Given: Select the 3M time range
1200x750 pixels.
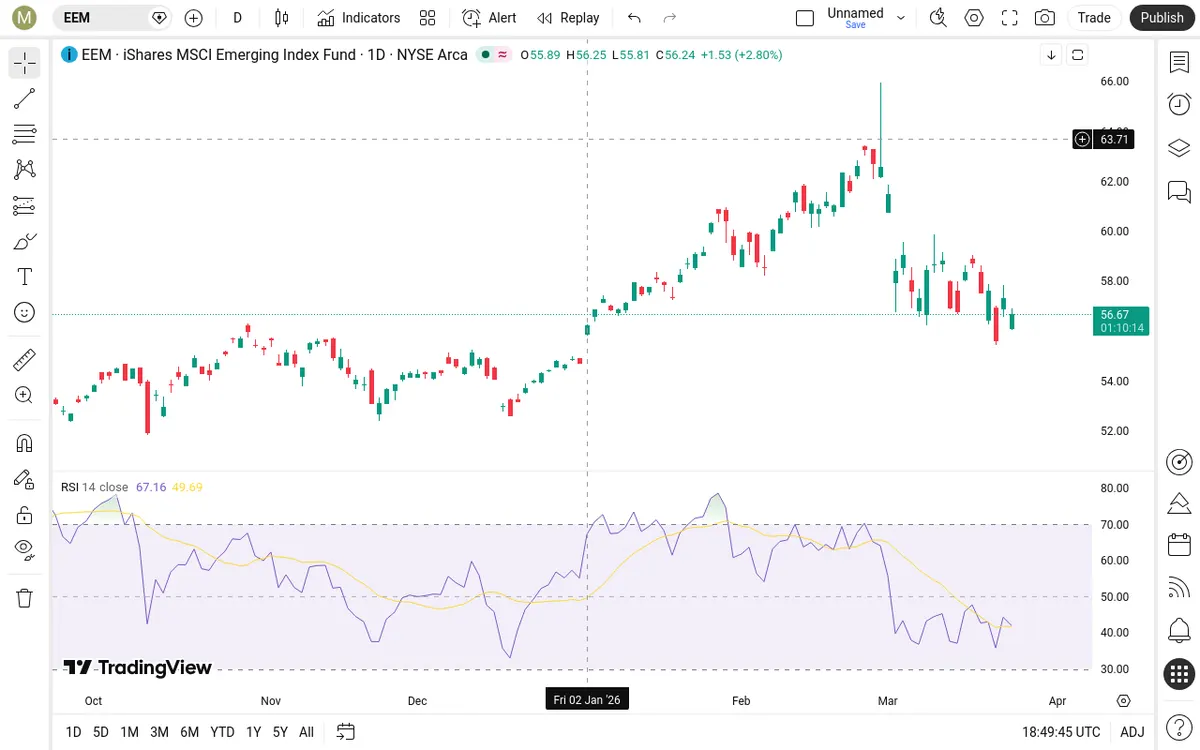Looking at the screenshot, I should click(159, 732).
